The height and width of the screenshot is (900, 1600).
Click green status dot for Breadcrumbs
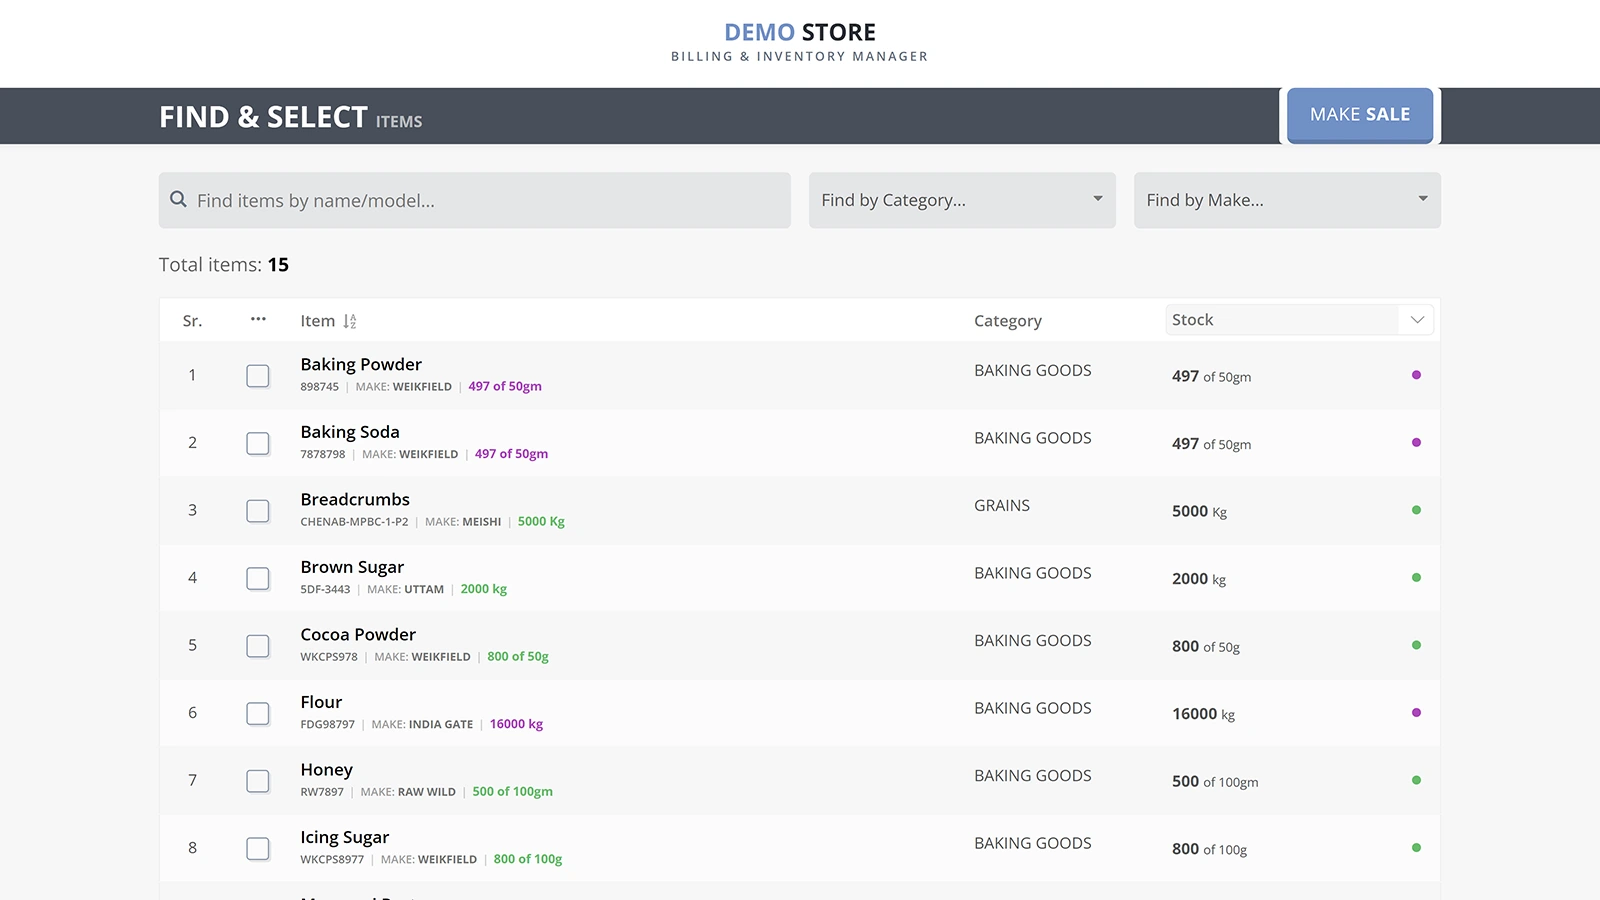(x=1416, y=510)
